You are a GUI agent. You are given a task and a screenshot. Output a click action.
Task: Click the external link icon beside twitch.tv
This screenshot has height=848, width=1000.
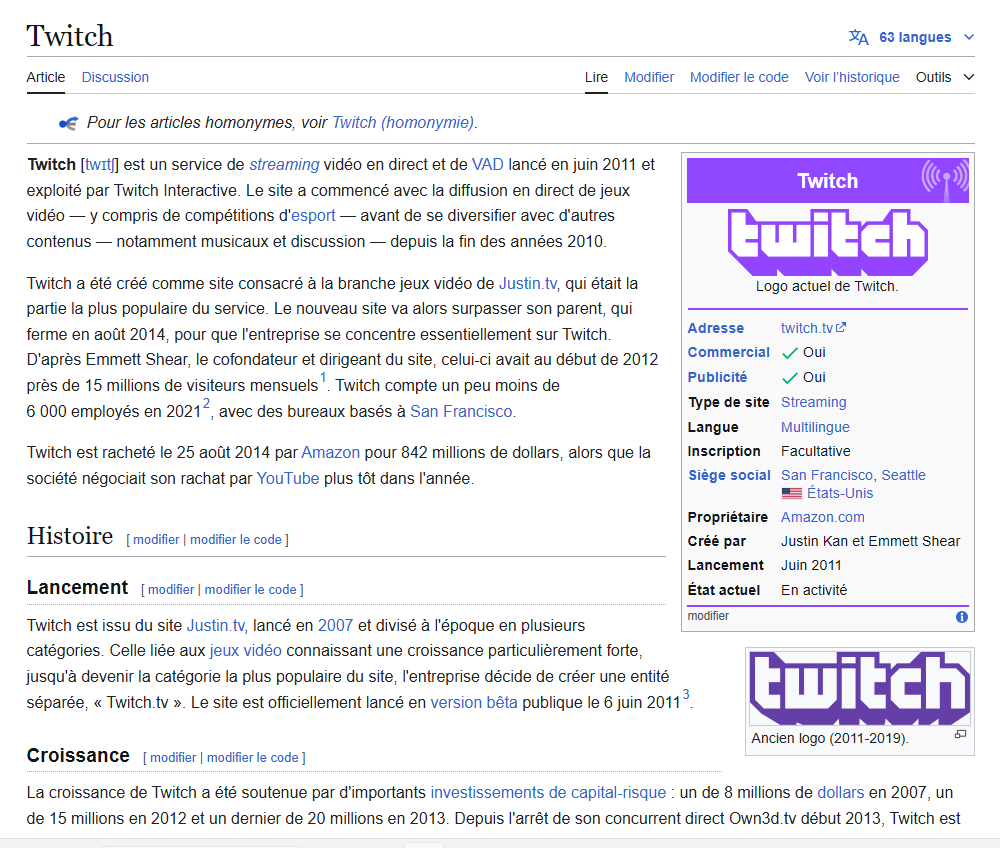point(841,327)
